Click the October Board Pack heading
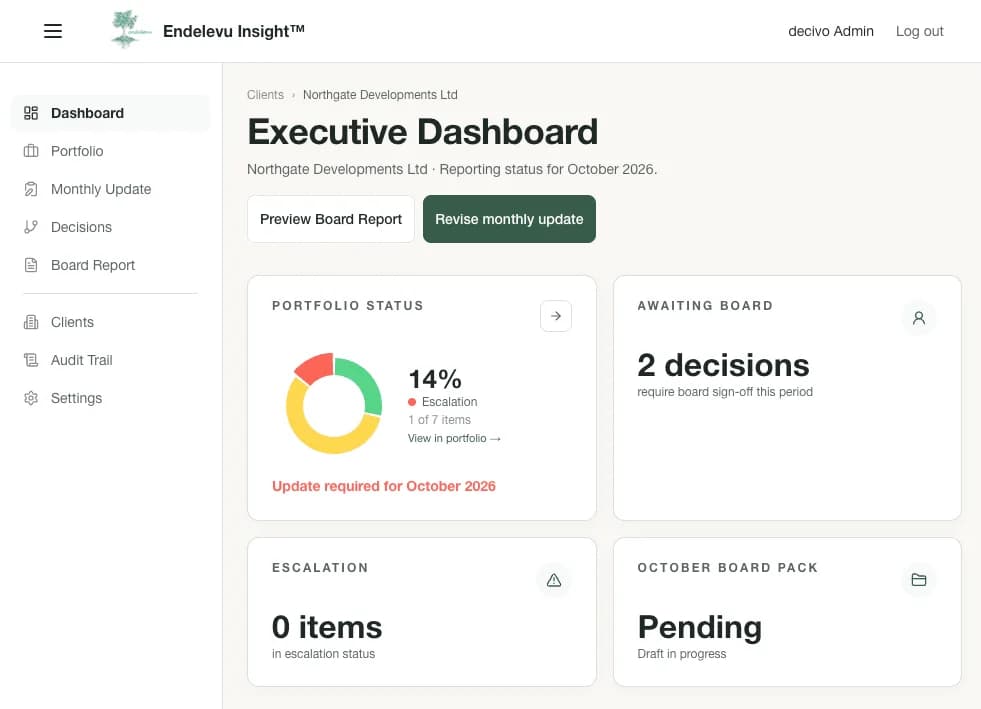 728,568
